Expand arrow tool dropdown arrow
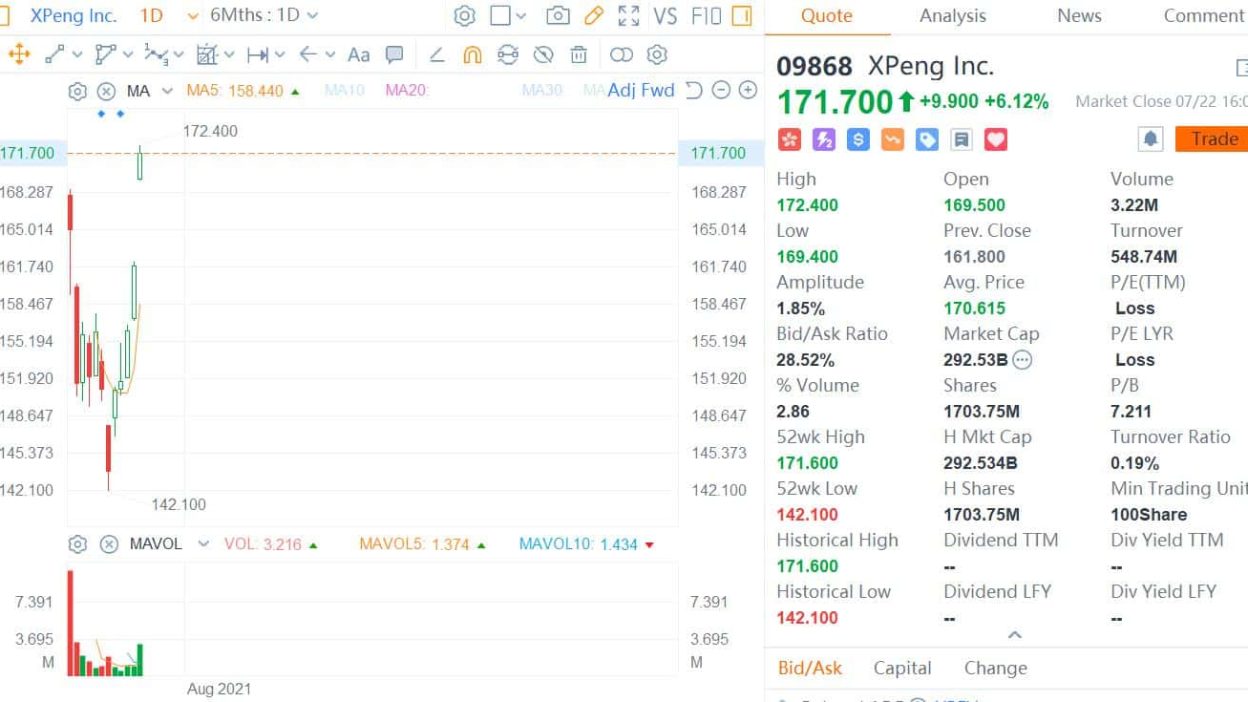The width and height of the screenshot is (1248, 702). (330, 55)
